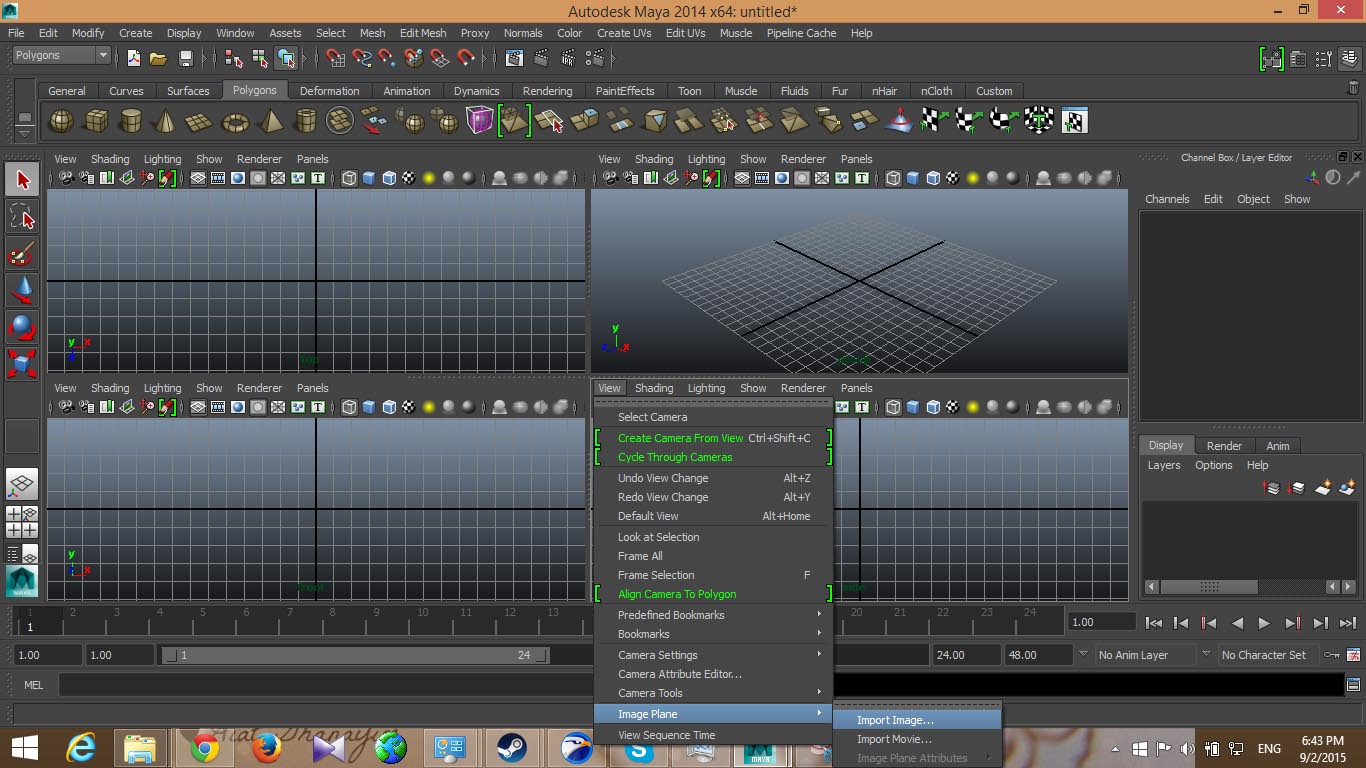1366x768 pixels.
Task: Open Render View clapperboard window icon
Action: tap(514, 58)
